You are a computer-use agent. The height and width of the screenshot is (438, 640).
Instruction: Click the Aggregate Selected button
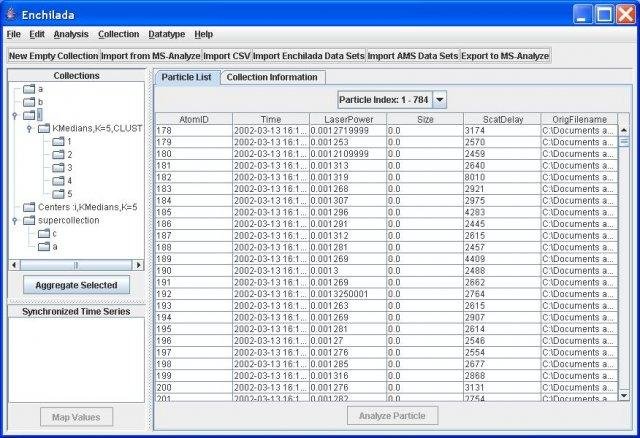coord(76,285)
